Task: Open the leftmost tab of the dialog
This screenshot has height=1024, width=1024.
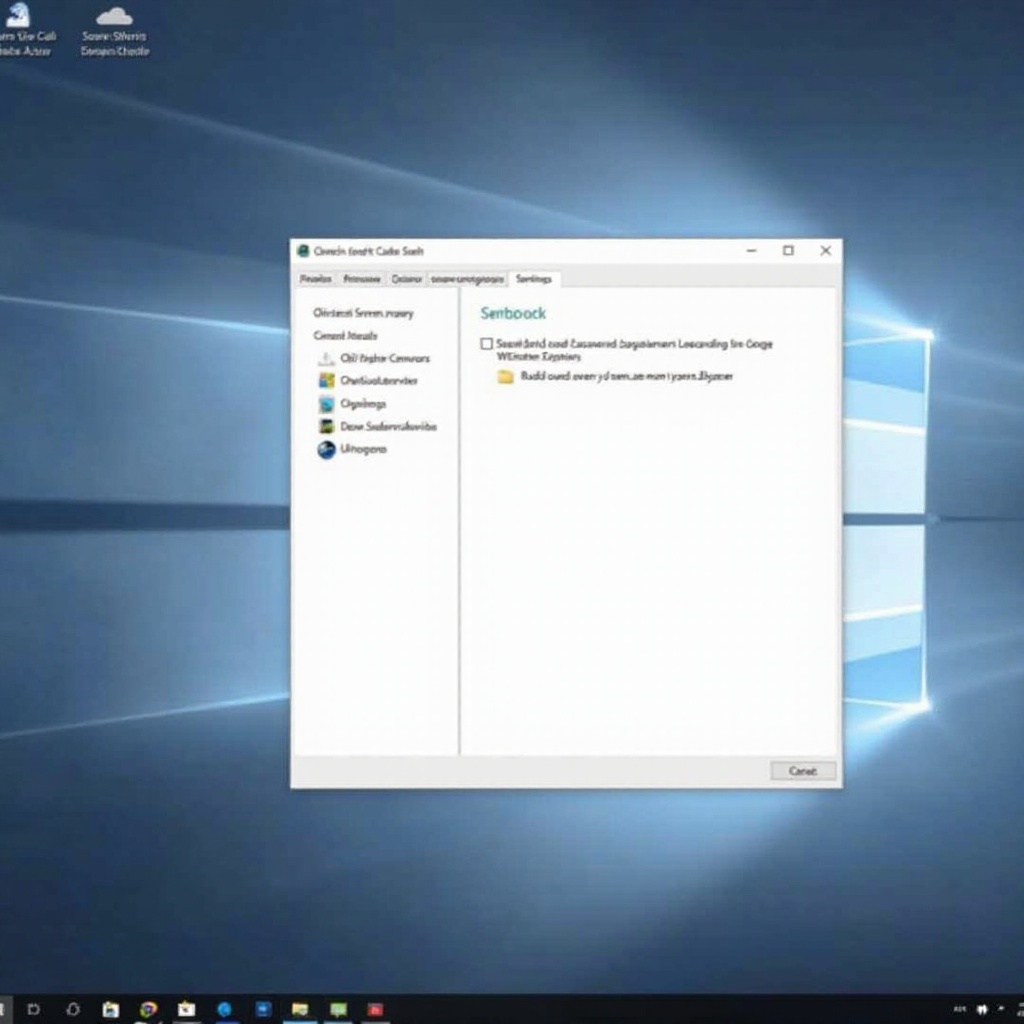Action: pyautogui.click(x=315, y=279)
